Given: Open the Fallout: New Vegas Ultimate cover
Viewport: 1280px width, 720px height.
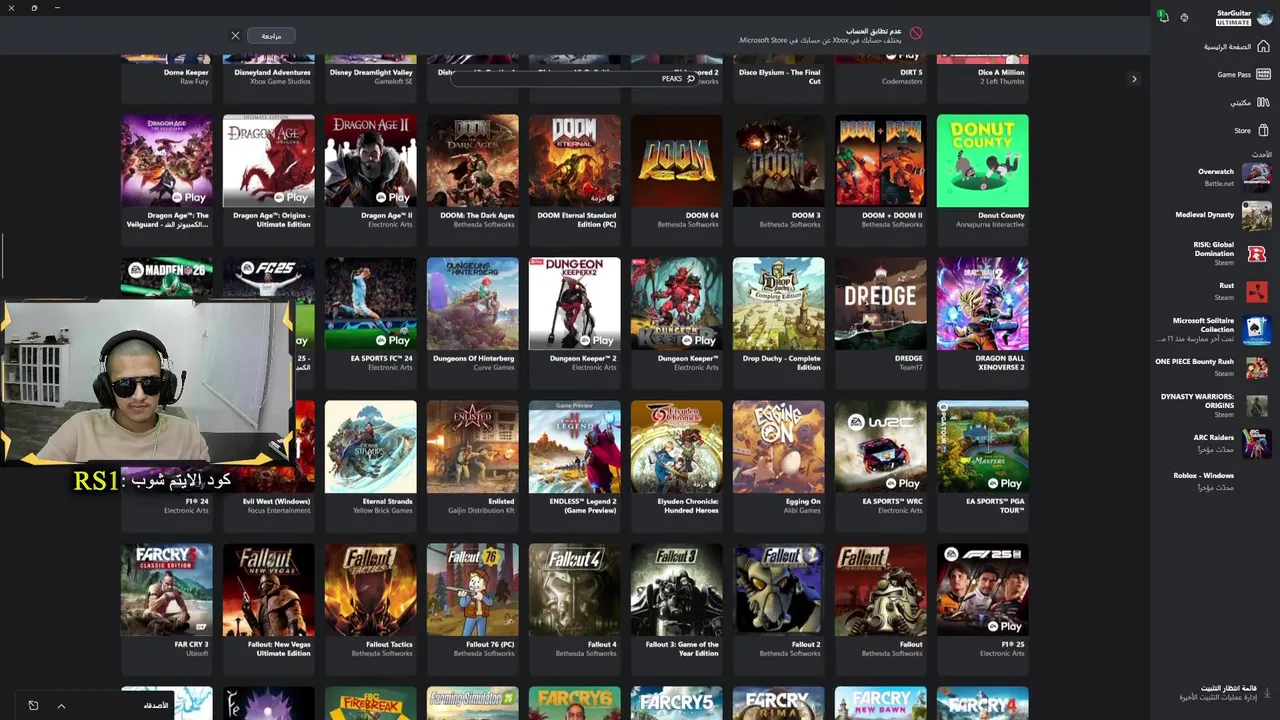Looking at the screenshot, I should coord(269,590).
